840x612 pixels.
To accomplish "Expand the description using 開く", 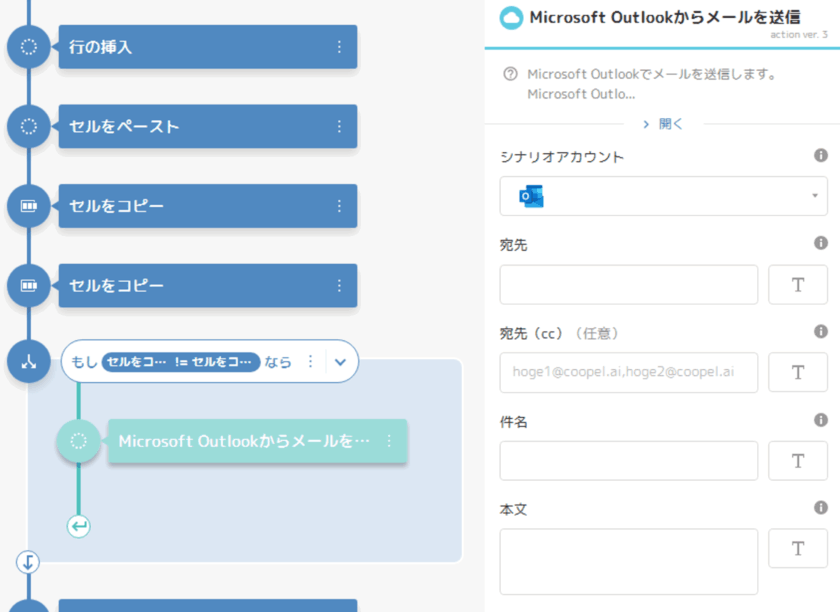I will click(663, 124).
